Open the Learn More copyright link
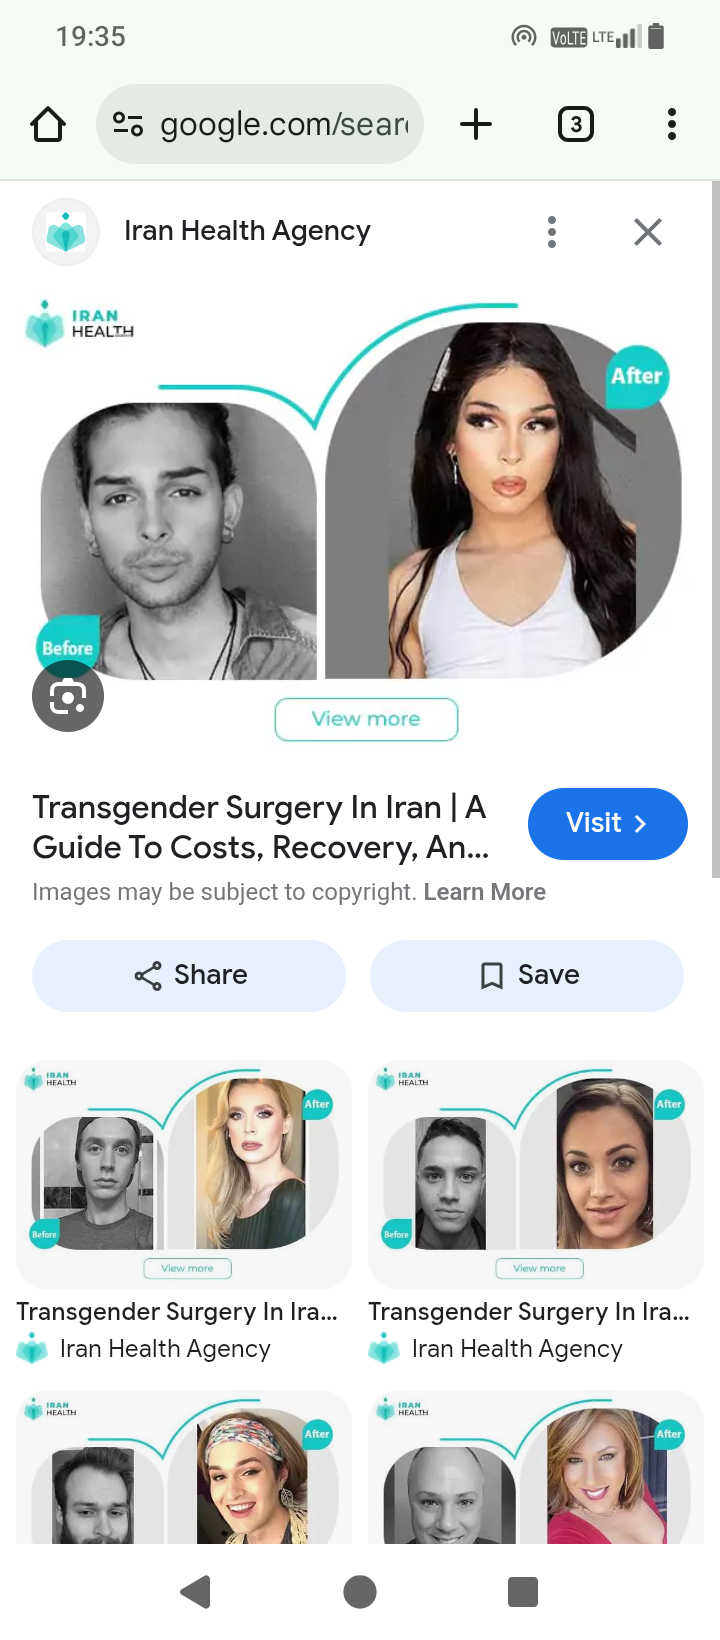Image resolution: width=720 pixels, height=1640 pixels. click(x=485, y=892)
